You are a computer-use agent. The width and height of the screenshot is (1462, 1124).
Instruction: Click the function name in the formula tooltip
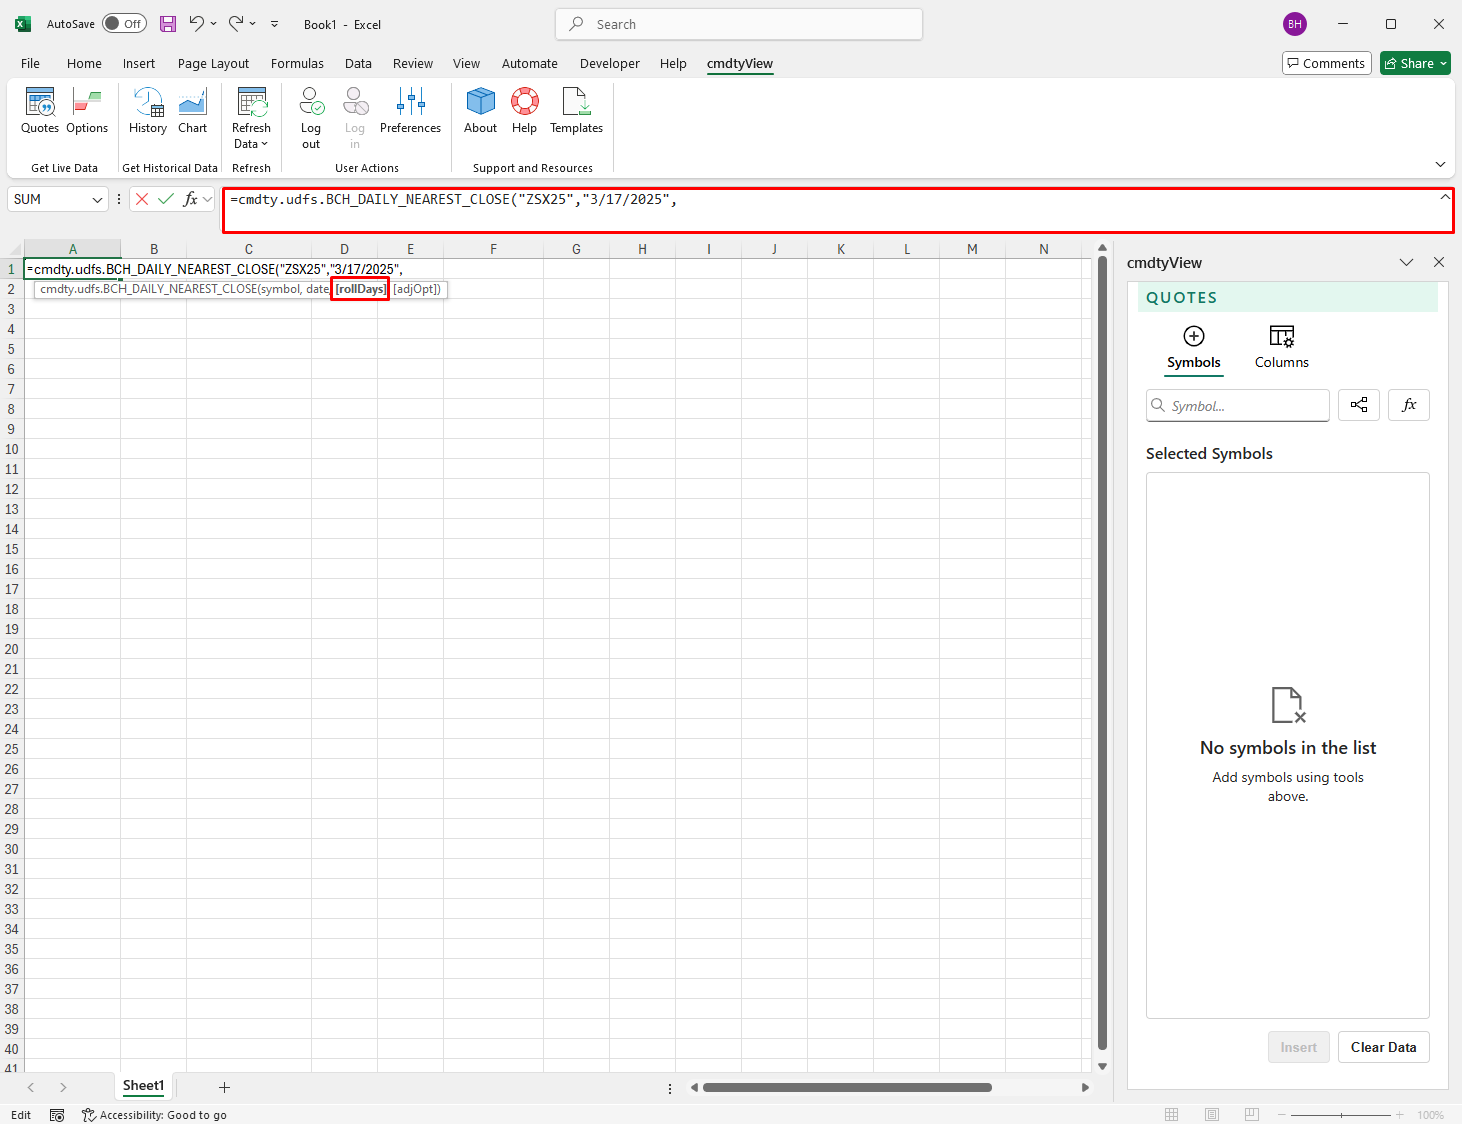tap(148, 289)
